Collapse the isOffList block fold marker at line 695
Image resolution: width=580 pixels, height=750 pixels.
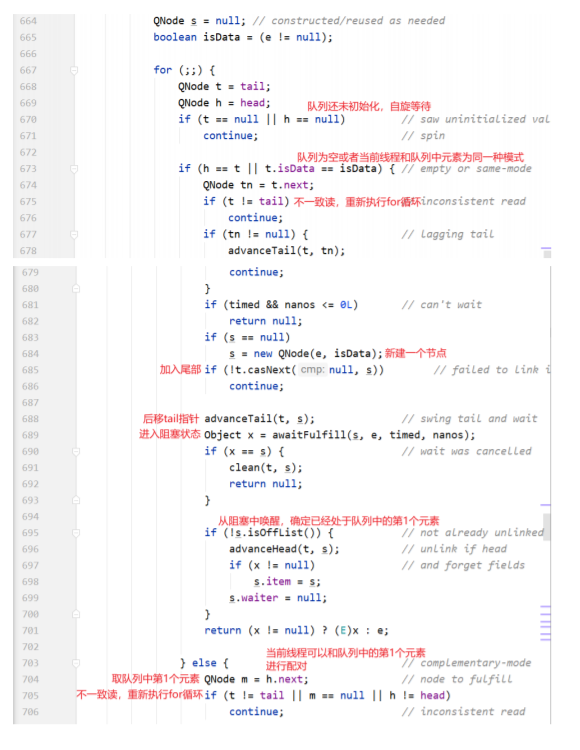tap(76, 533)
